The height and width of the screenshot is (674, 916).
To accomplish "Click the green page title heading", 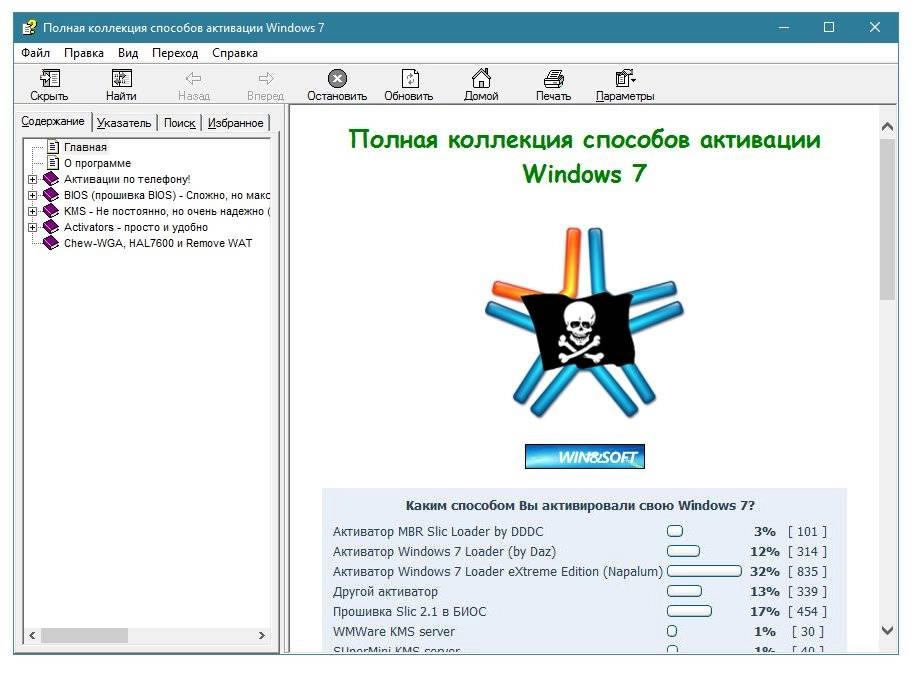I will pyautogui.click(x=585, y=157).
